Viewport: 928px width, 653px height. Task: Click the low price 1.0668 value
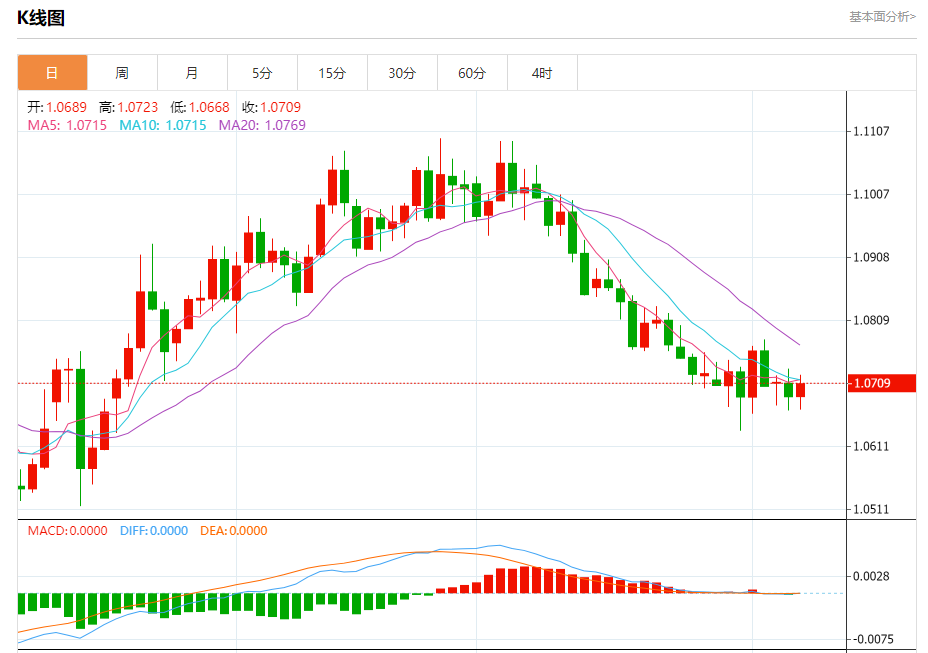pos(210,107)
